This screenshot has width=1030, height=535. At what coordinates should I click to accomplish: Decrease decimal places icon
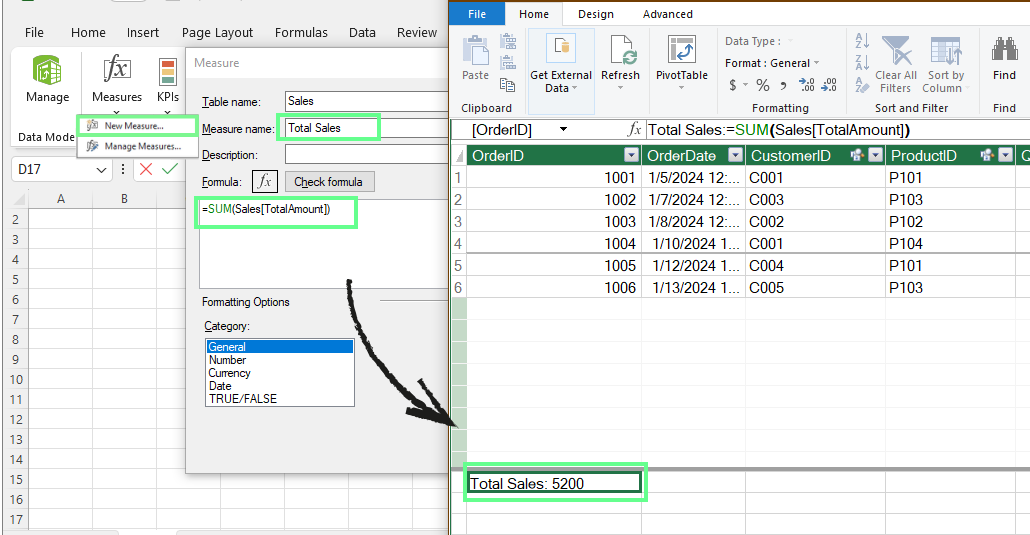(x=829, y=85)
